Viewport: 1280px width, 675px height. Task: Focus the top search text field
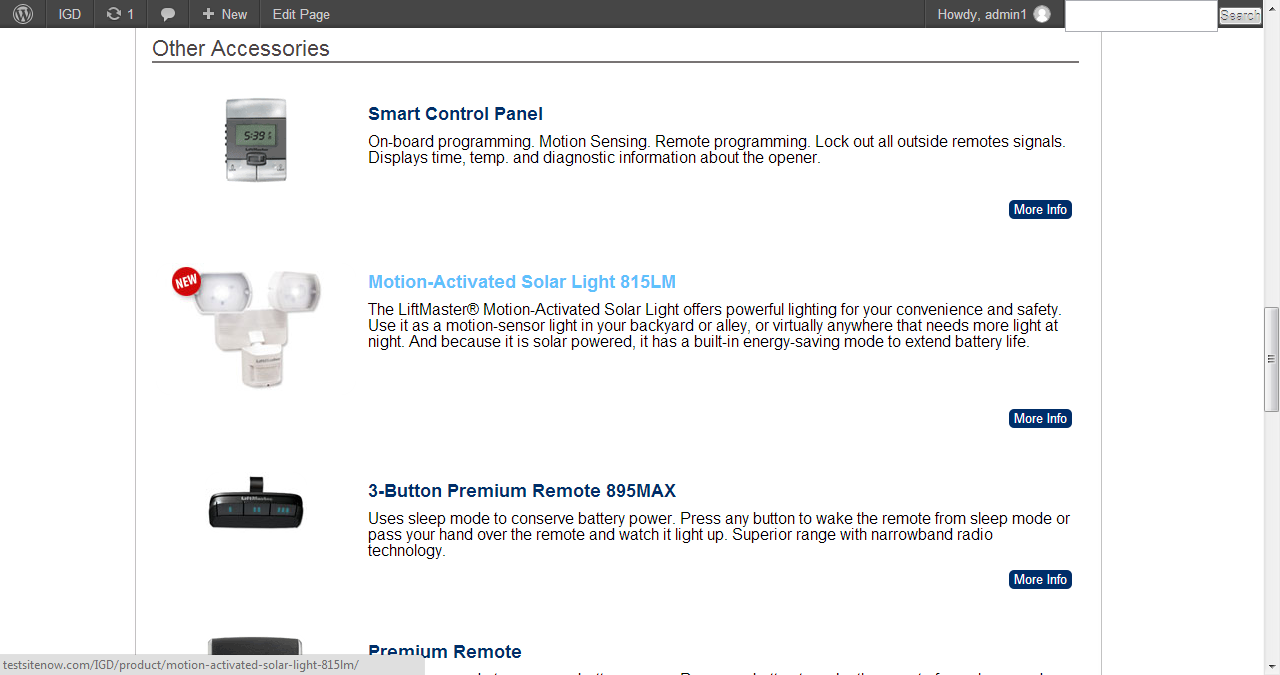[x=1141, y=16]
